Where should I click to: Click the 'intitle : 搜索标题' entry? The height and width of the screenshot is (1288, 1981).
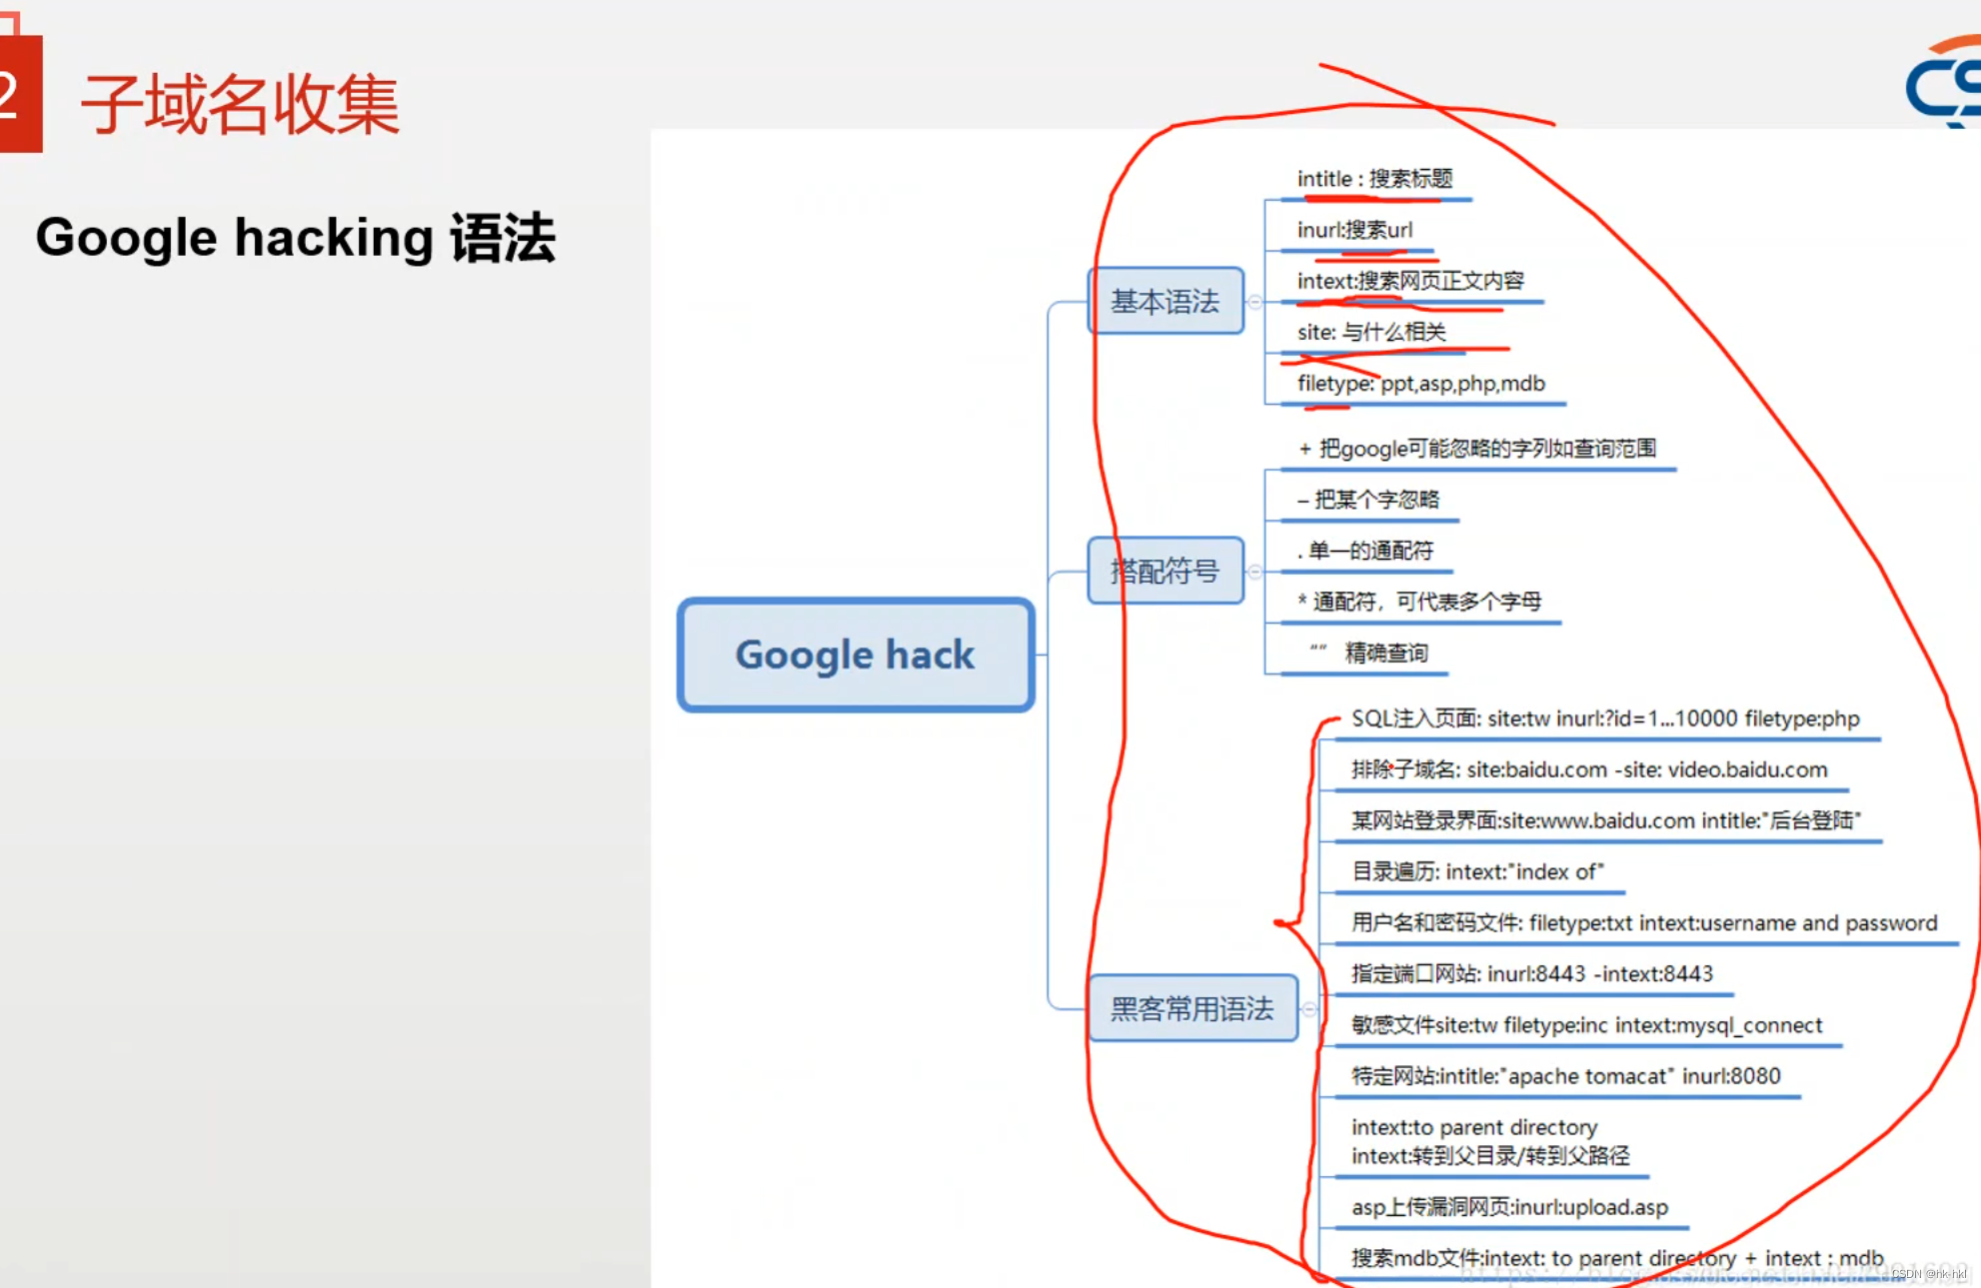[x=1375, y=179]
